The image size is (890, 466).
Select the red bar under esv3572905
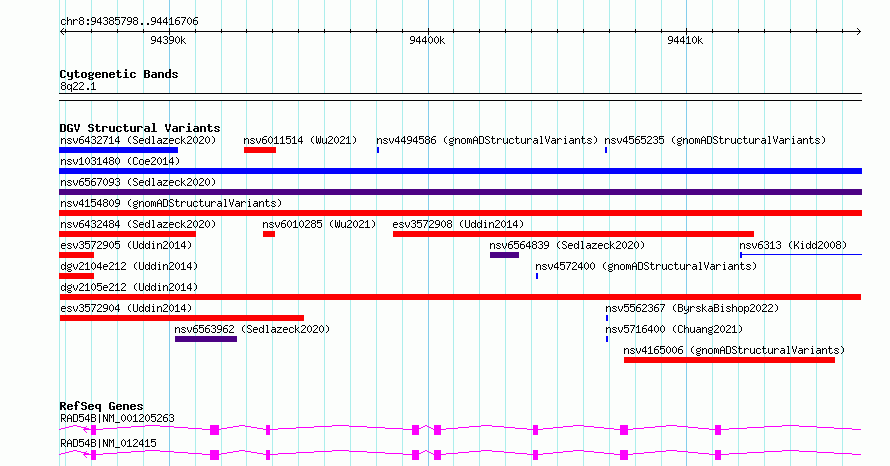click(x=77, y=255)
